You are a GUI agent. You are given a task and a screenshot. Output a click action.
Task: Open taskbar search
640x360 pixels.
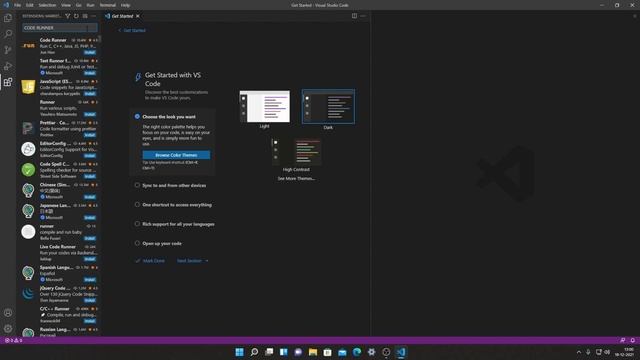tap(254, 352)
